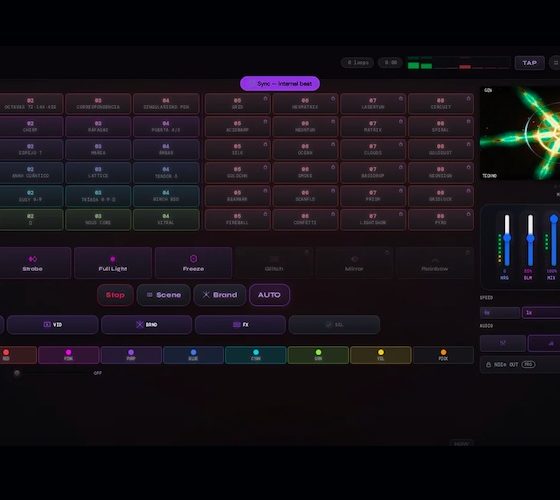Click the FX layer icon
Viewport: 560px width, 500px height.
coord(236,324)
